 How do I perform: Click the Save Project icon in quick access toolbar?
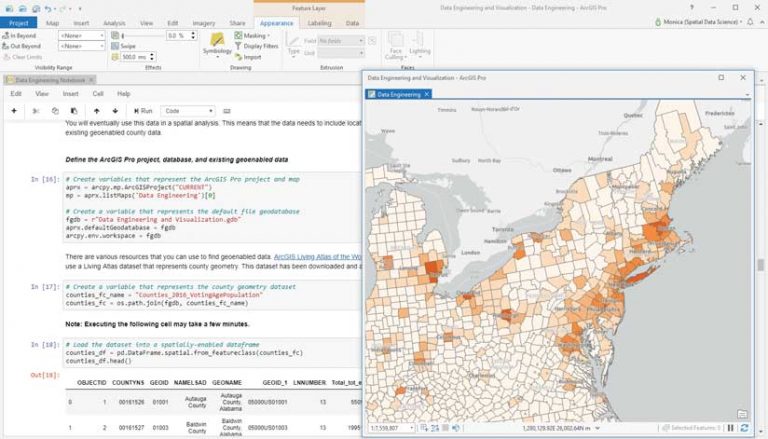(x=36, y=8)
